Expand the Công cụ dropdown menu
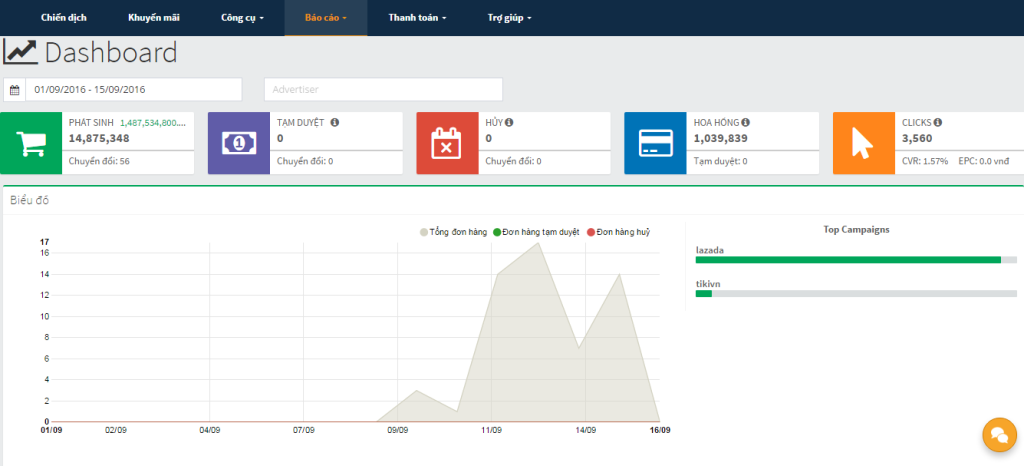 (x=242, y=18)
